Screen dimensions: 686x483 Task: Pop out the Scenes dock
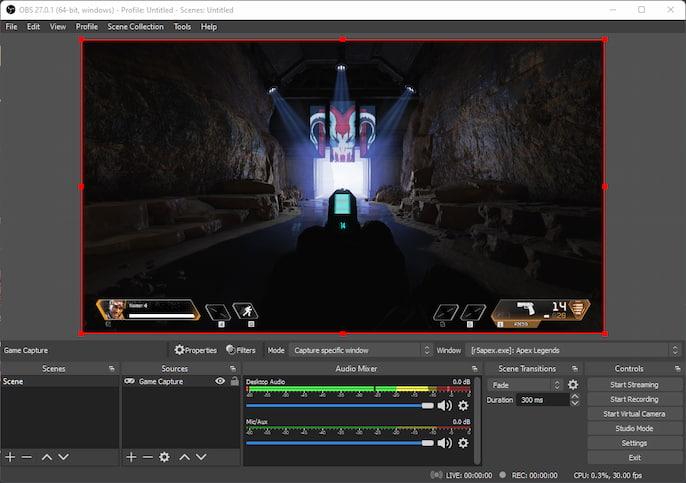[112, 369]
